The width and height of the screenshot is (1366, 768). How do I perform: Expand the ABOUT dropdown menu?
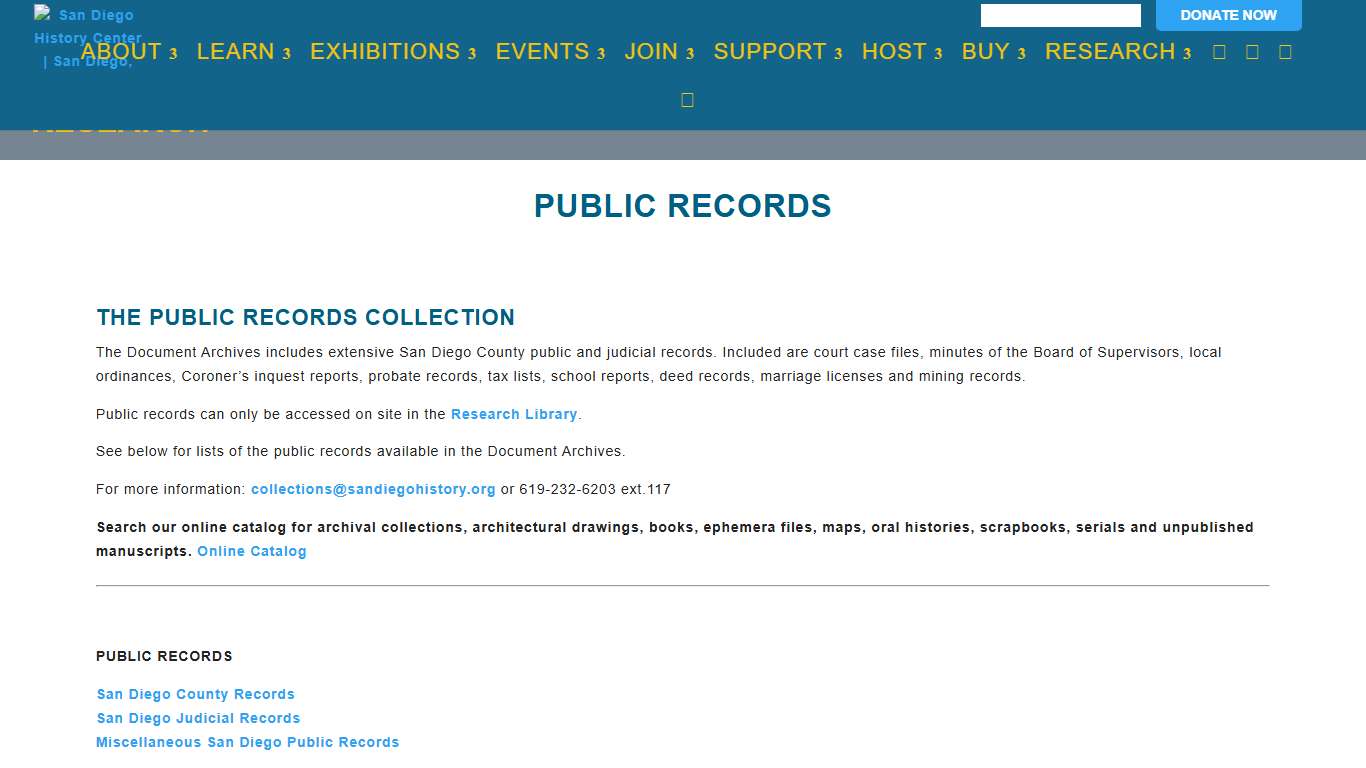(x=121, y=51)
